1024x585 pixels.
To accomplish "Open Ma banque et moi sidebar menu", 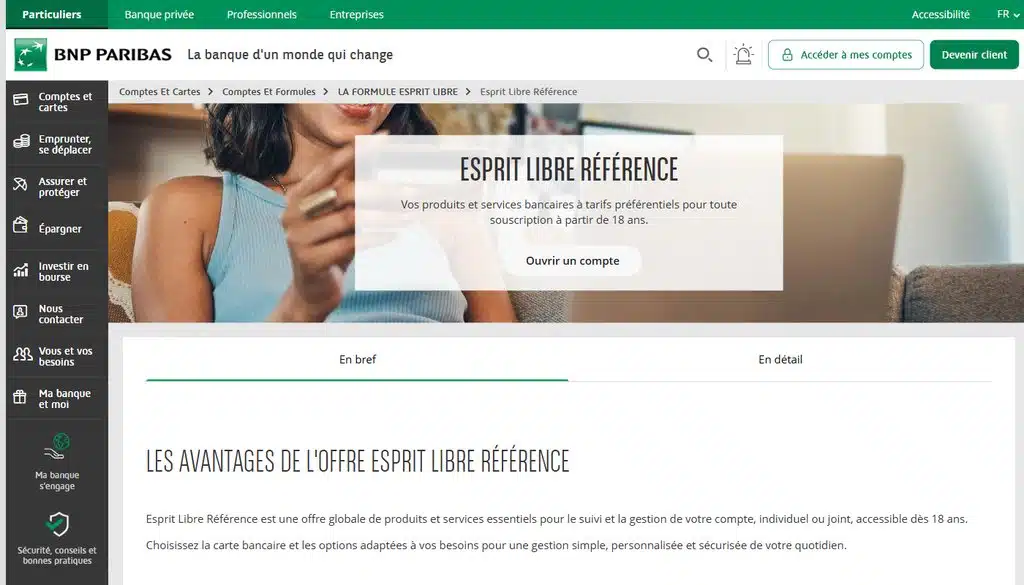I will [57, 398].
